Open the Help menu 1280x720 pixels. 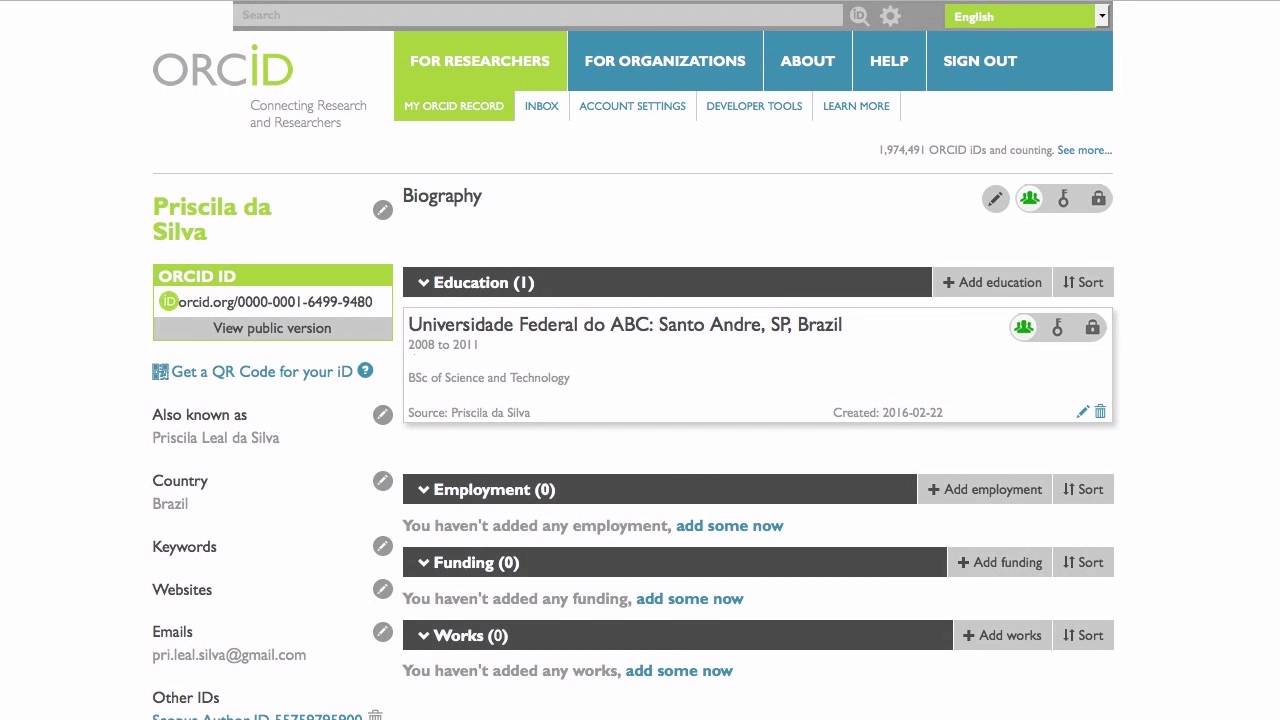tap(889, 61)
